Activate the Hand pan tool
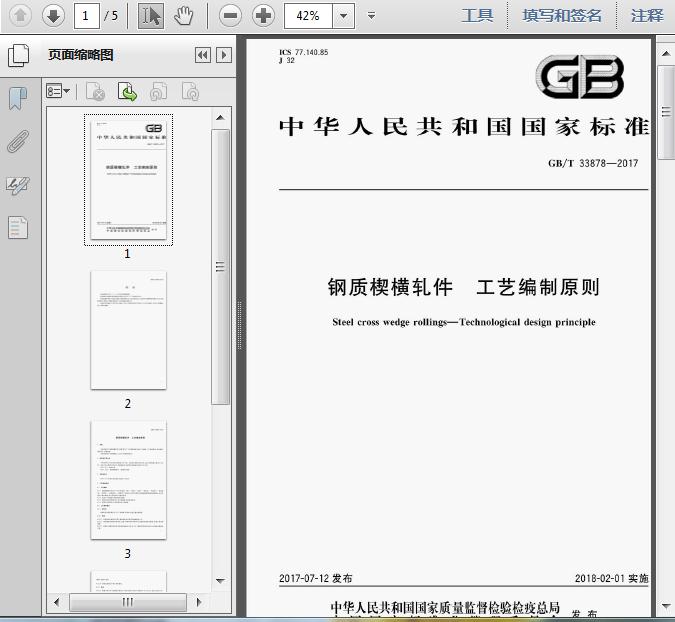Viewport: 675px width, 622px height. pyautogui.click(x=183, y=16)
